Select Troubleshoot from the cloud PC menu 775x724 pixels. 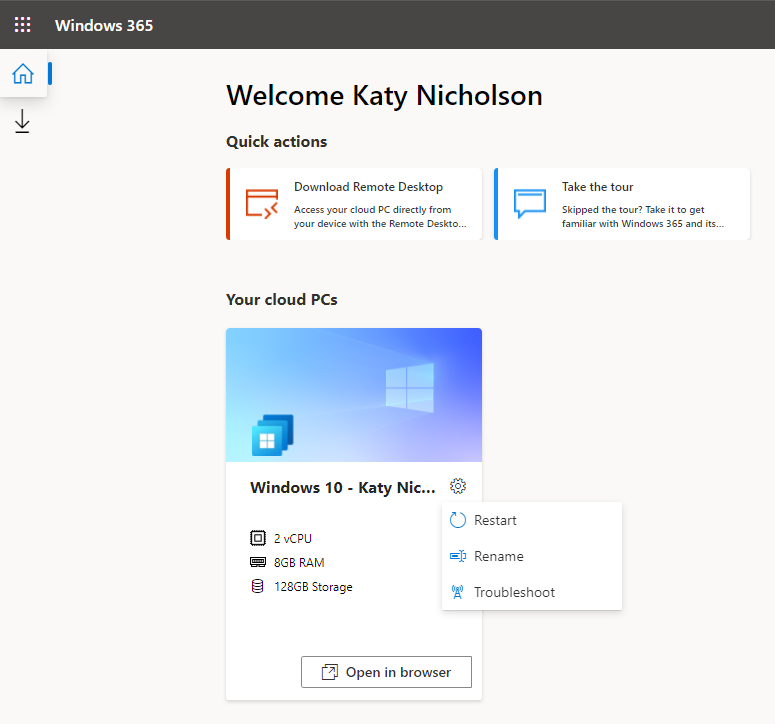(514, 592)
